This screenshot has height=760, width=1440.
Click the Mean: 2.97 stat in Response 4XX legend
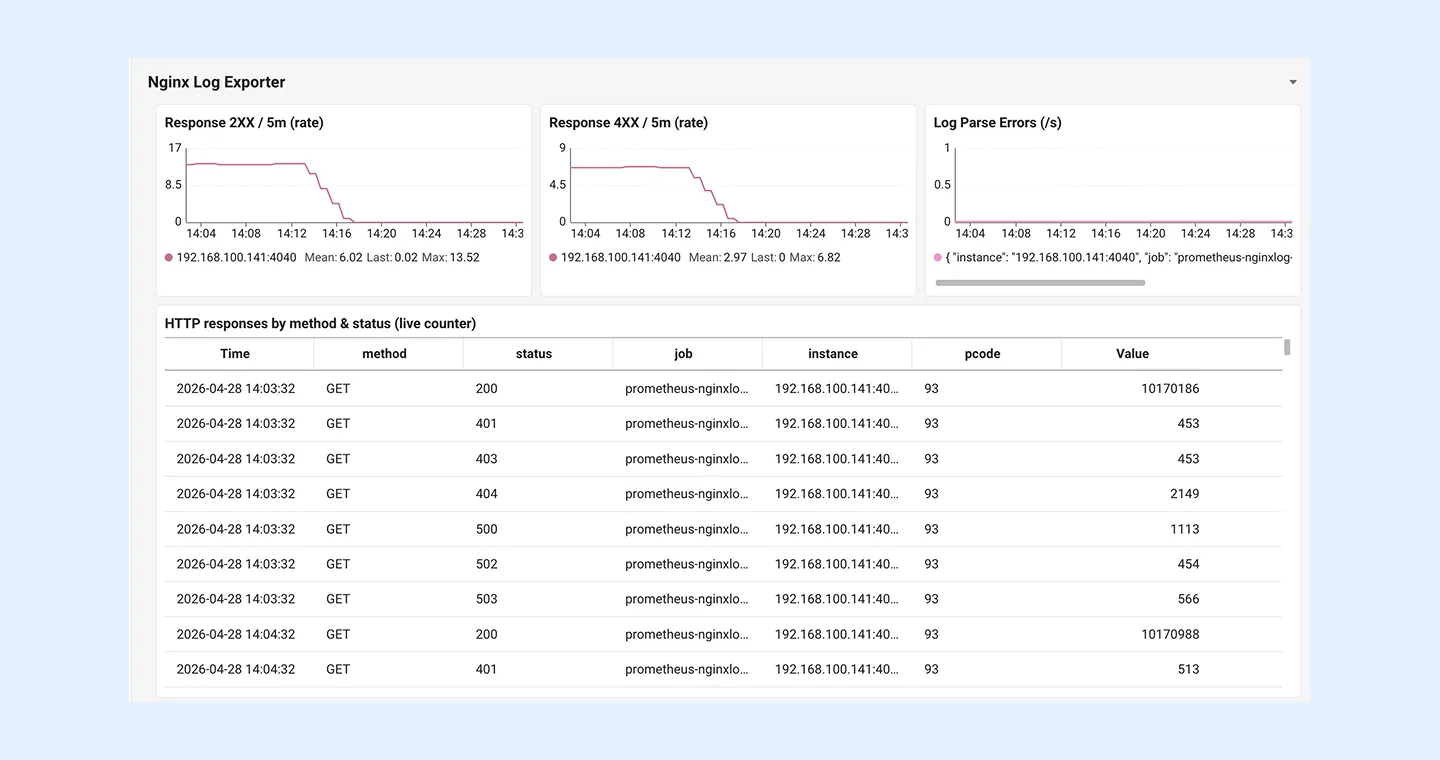click(x=716, y=257)
